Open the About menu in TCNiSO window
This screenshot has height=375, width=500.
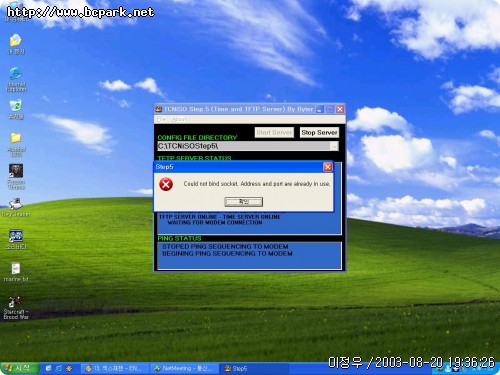tap(179, 119)
